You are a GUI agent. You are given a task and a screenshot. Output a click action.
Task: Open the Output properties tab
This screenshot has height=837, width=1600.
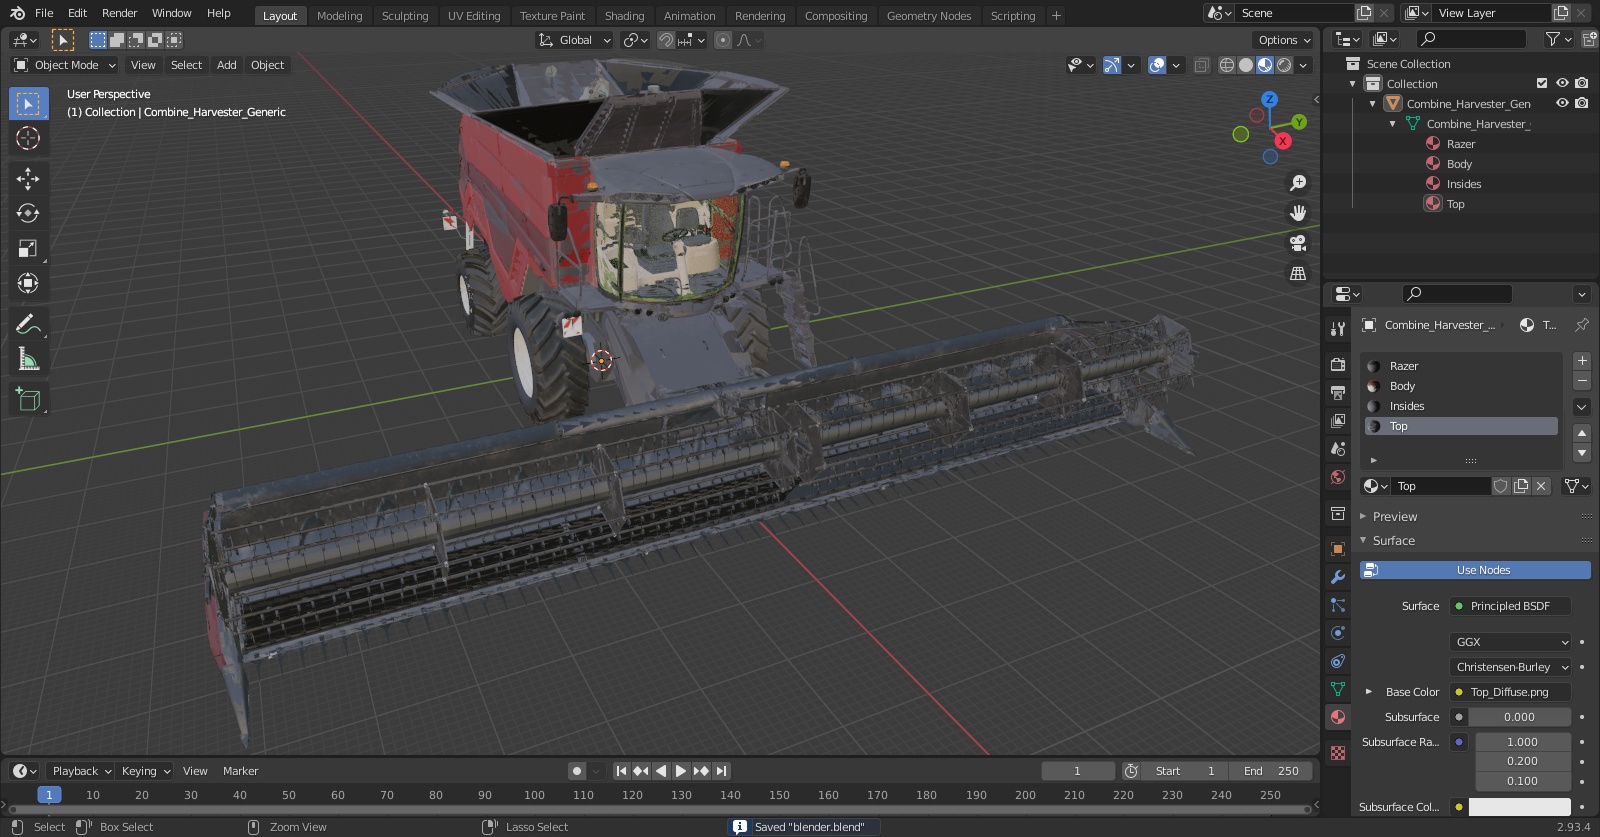1338,392
